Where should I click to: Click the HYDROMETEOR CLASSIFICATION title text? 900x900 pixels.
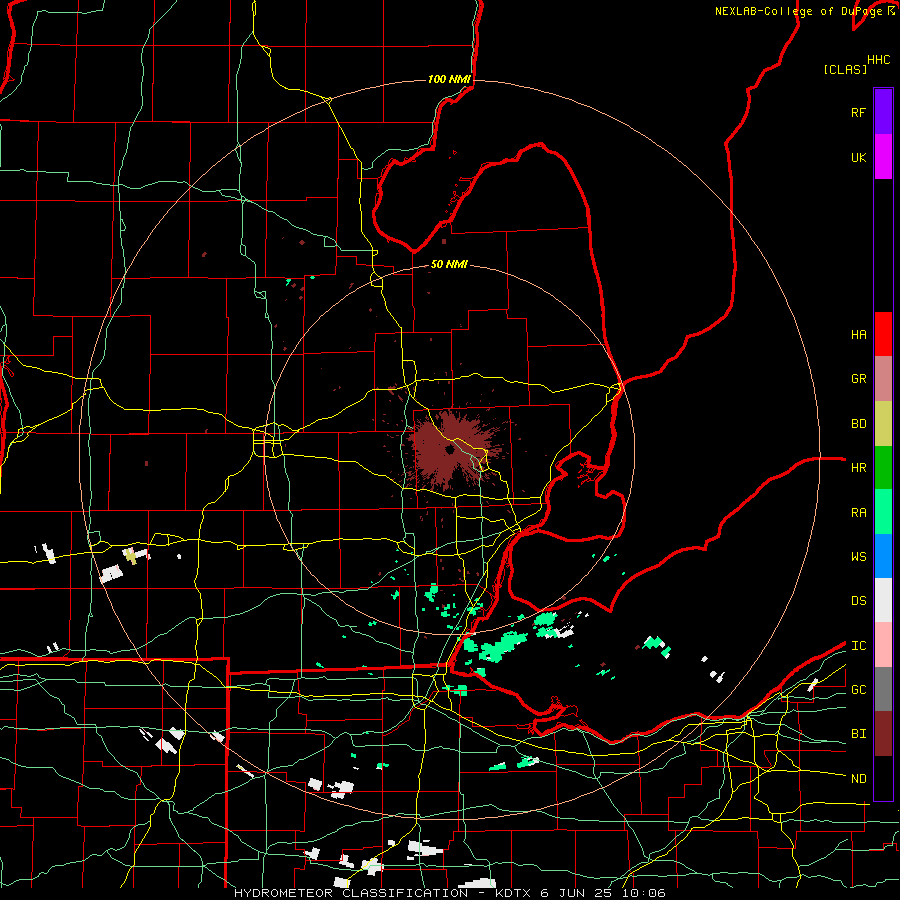[x=351, y=893]
